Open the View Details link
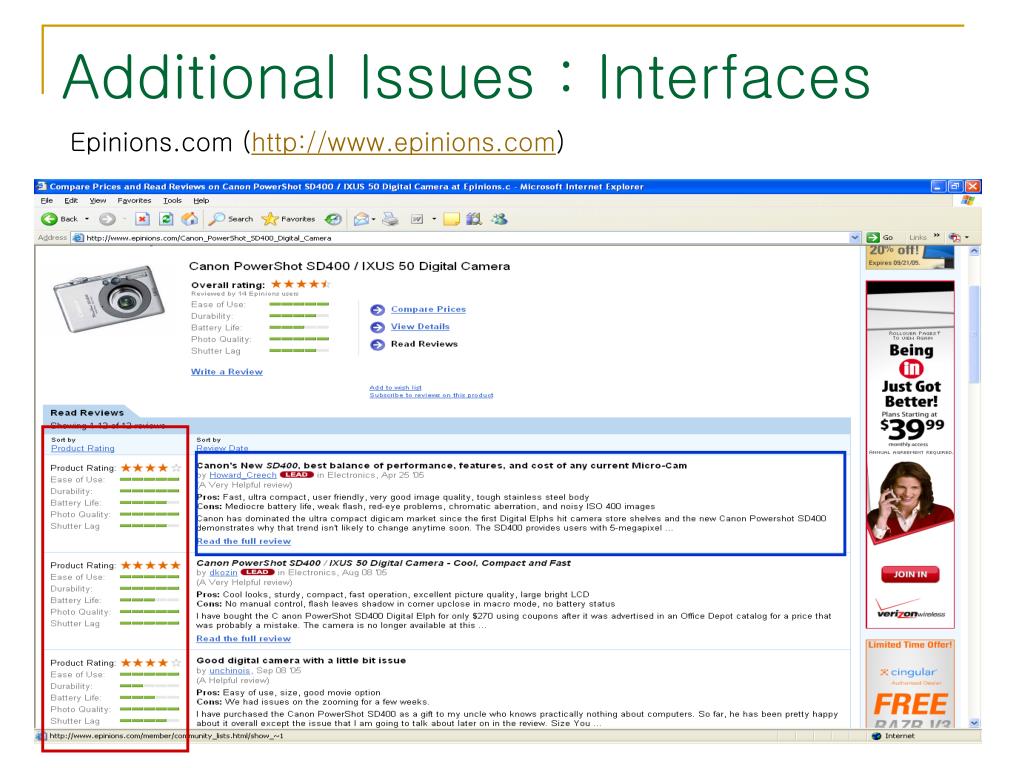 coord(420,327)
